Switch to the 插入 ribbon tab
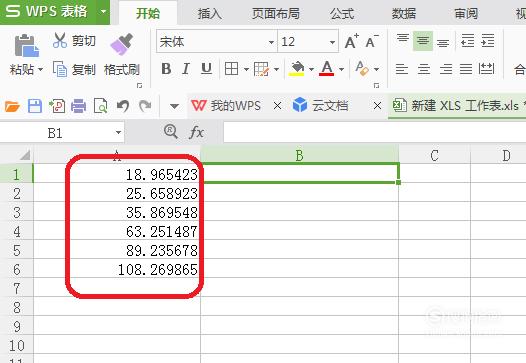Image resolution: width=526 pixels, height=363 pixels. [x=209, y=13]
